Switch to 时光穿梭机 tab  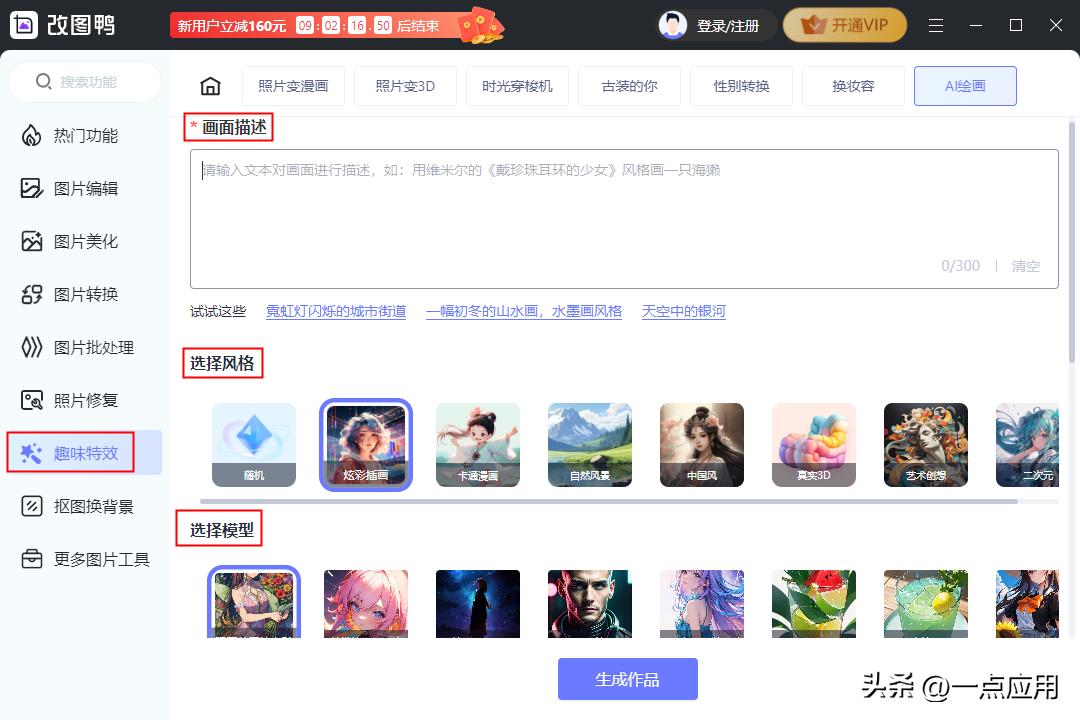tap(517, 86)
